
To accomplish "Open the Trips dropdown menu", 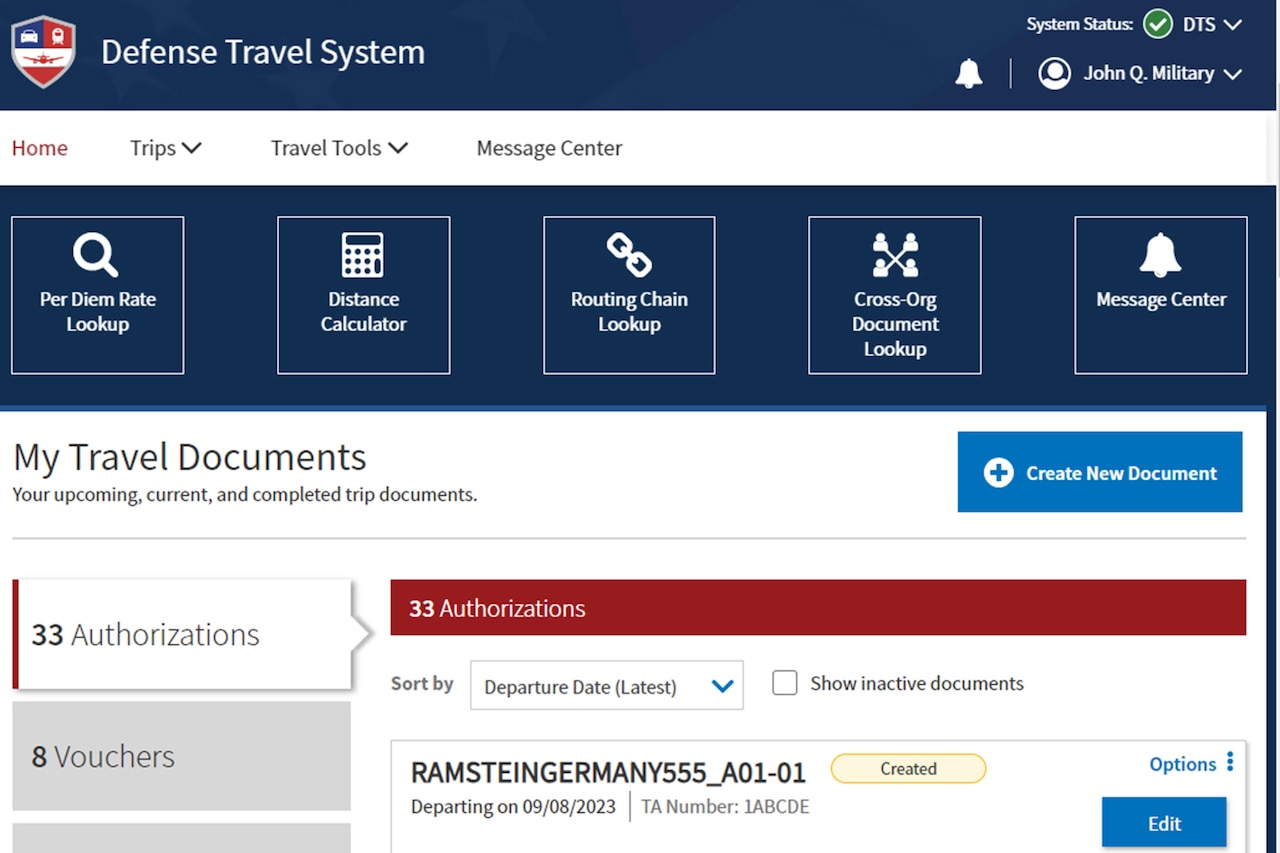I will pyautogui.click(x=165, y=148).
